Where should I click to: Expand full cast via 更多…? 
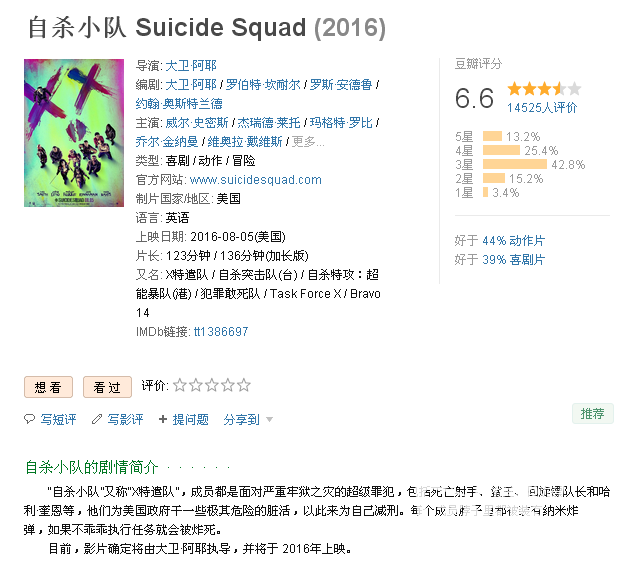click(x=308, y=142)
